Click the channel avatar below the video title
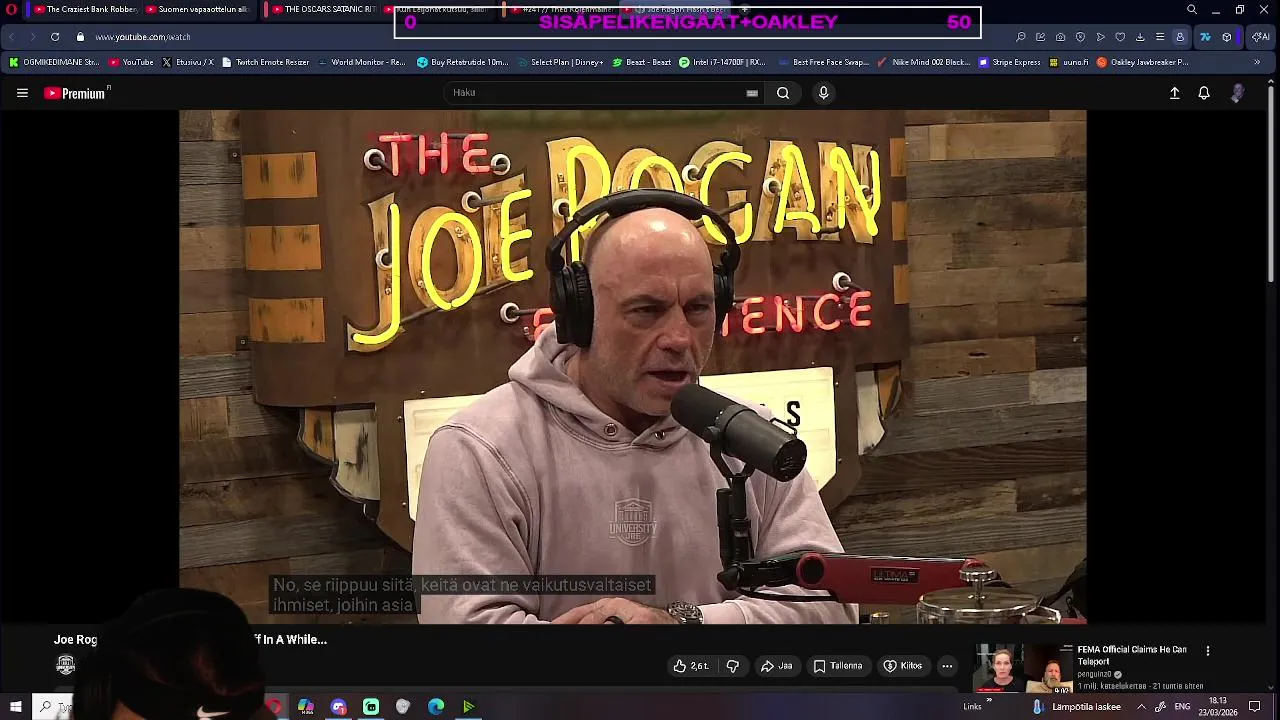This screenshot has height=720, width=1280. point(65,665)
